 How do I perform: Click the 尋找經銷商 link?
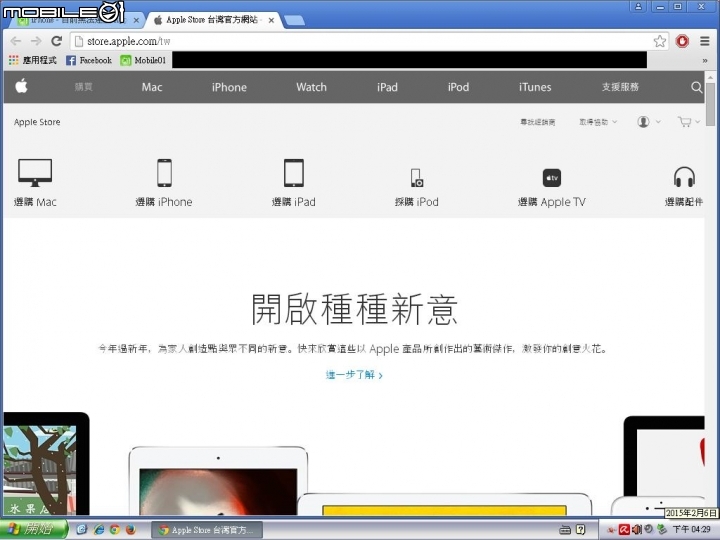[x=538, y=122]
